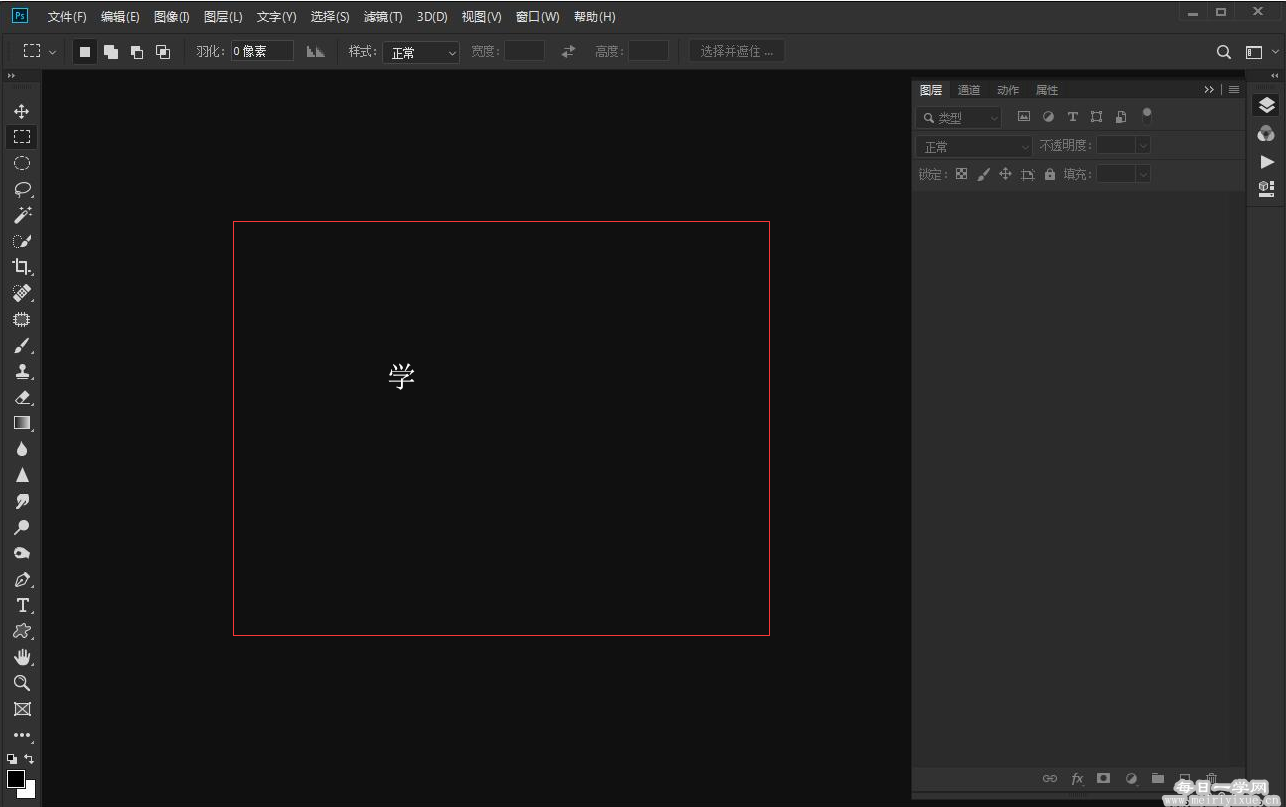Switch to the 动作 tab
The height and width of the screenshot is (807, 1286).
[x=1008, y=90]
